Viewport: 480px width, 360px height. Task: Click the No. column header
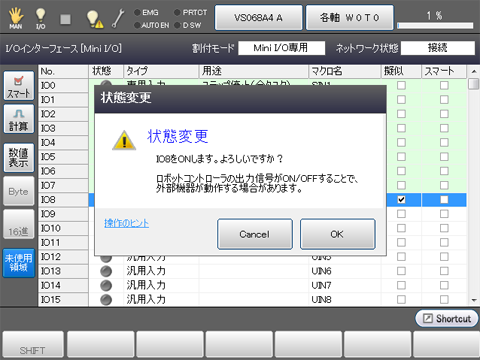click(x=64, y=71)
